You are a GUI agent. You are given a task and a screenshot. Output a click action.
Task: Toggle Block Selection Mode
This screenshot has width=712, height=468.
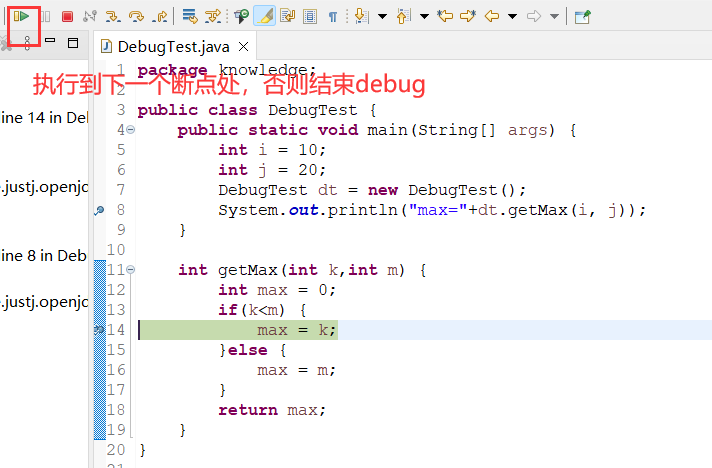(x=310, y=17)
